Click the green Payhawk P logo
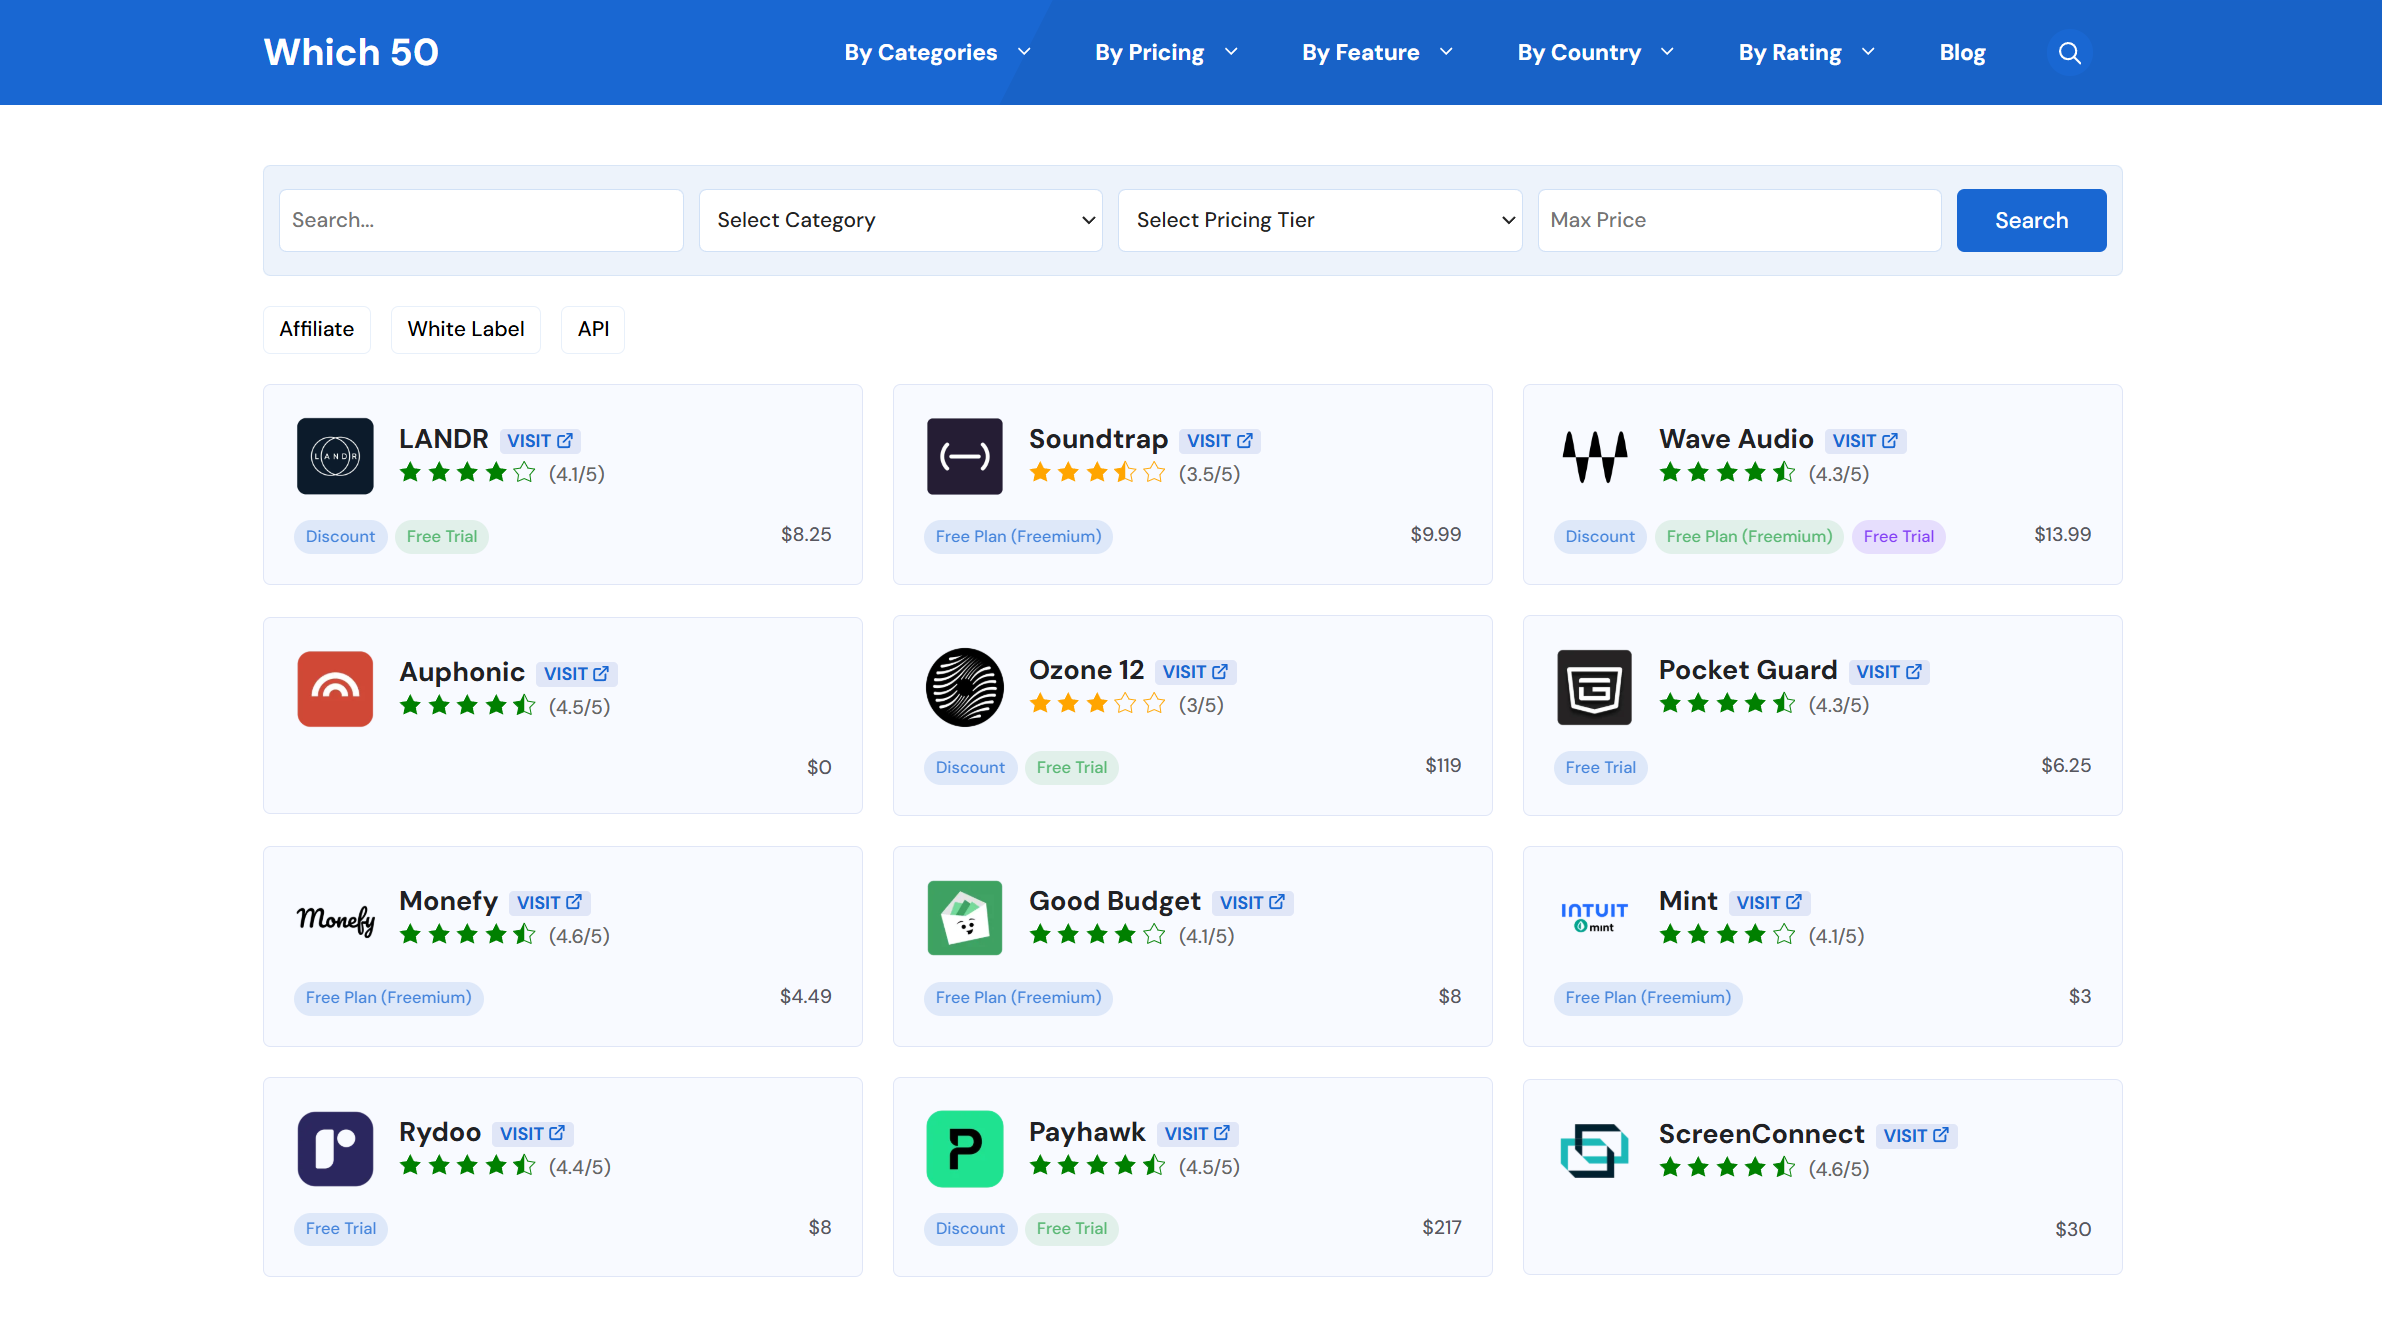2382x1321 pixels. [x=965, y=1149]
